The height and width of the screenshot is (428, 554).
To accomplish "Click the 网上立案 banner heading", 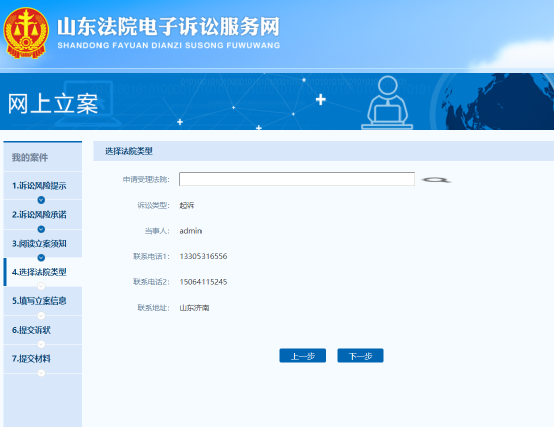I will coord(53,104).
